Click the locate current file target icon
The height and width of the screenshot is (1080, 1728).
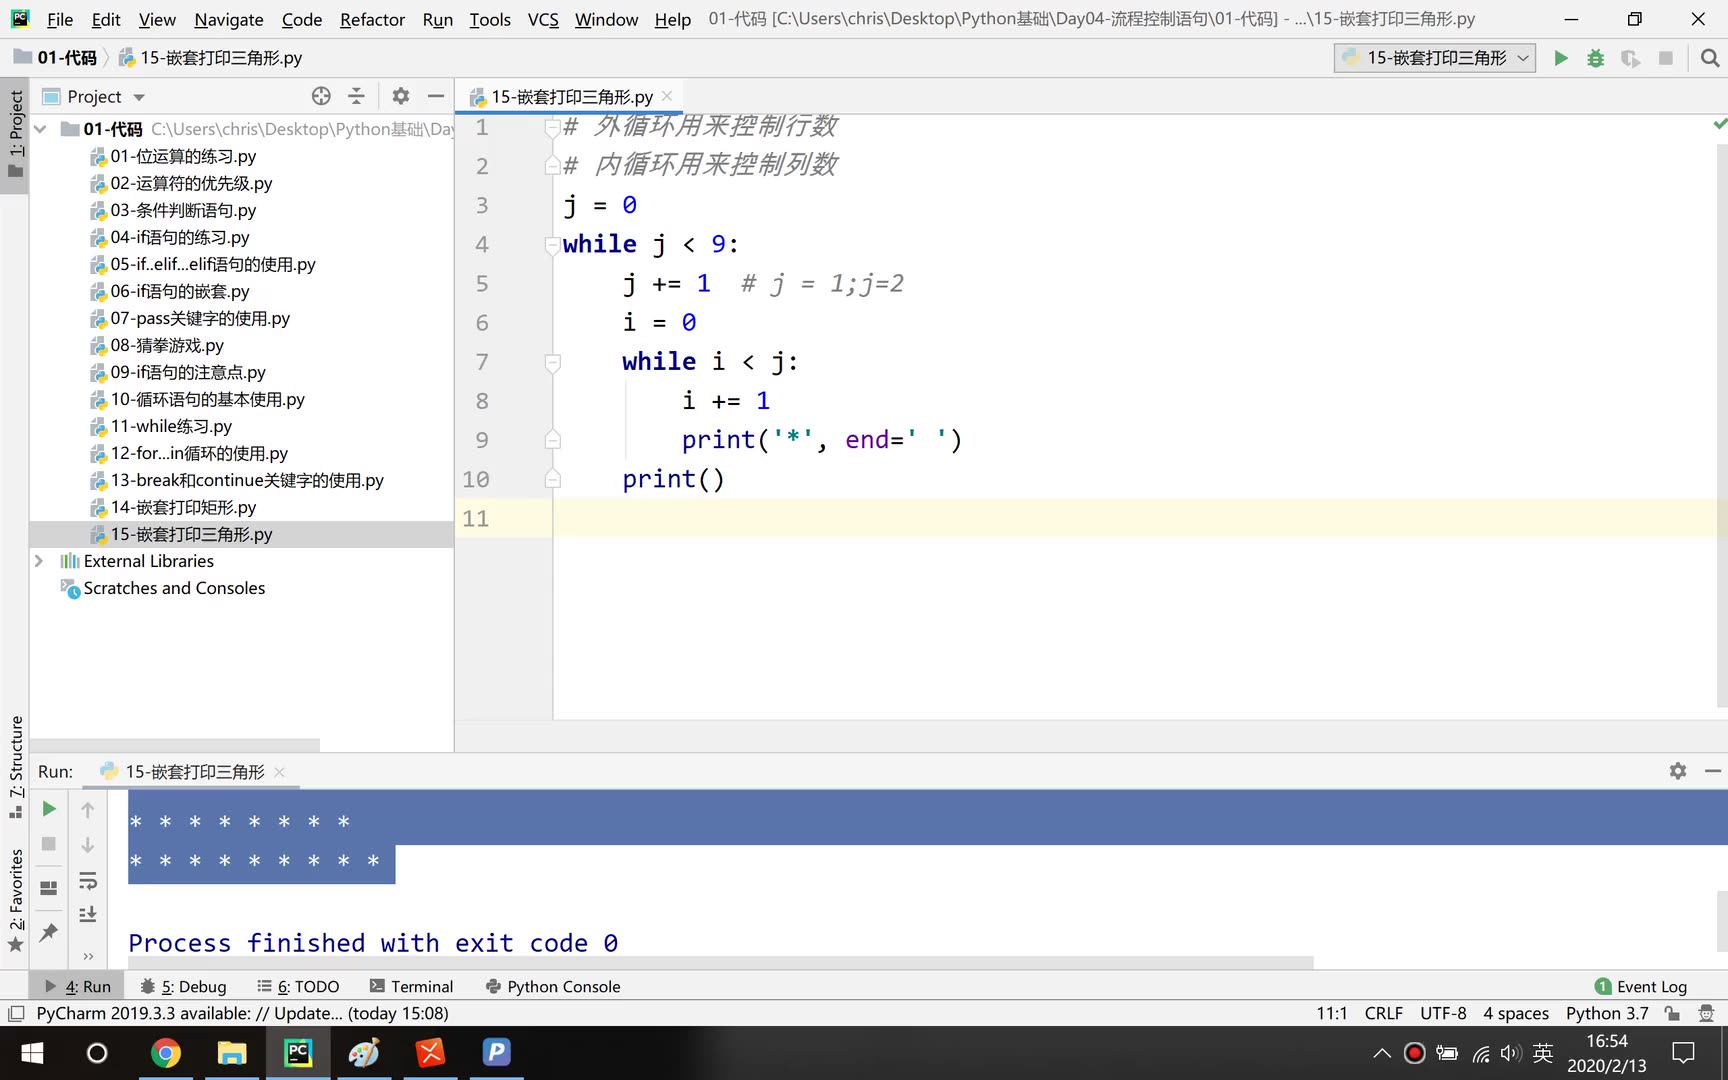click(x=321, y=96)
